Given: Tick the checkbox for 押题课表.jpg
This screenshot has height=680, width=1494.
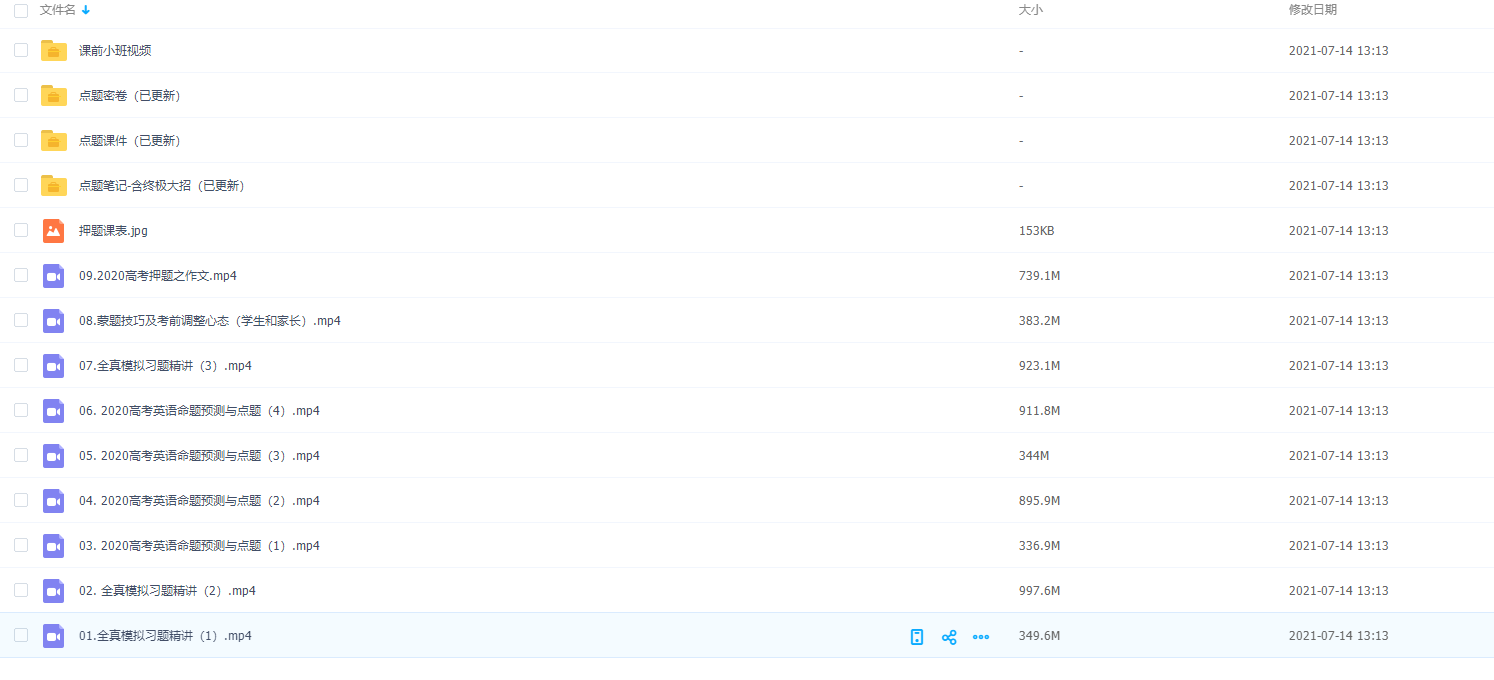Looking at the screenshot, I should (x=21, y=230).
